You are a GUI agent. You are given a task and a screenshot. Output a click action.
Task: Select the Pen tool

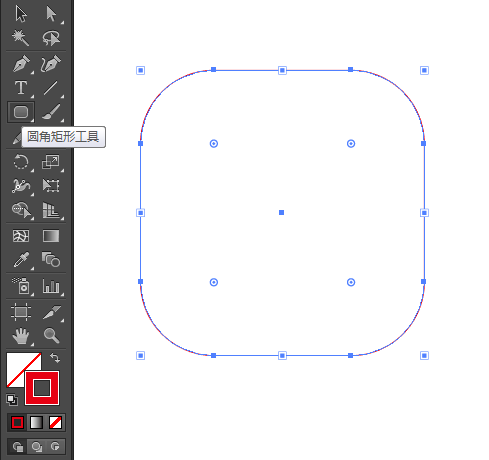(x=21, y=64)
